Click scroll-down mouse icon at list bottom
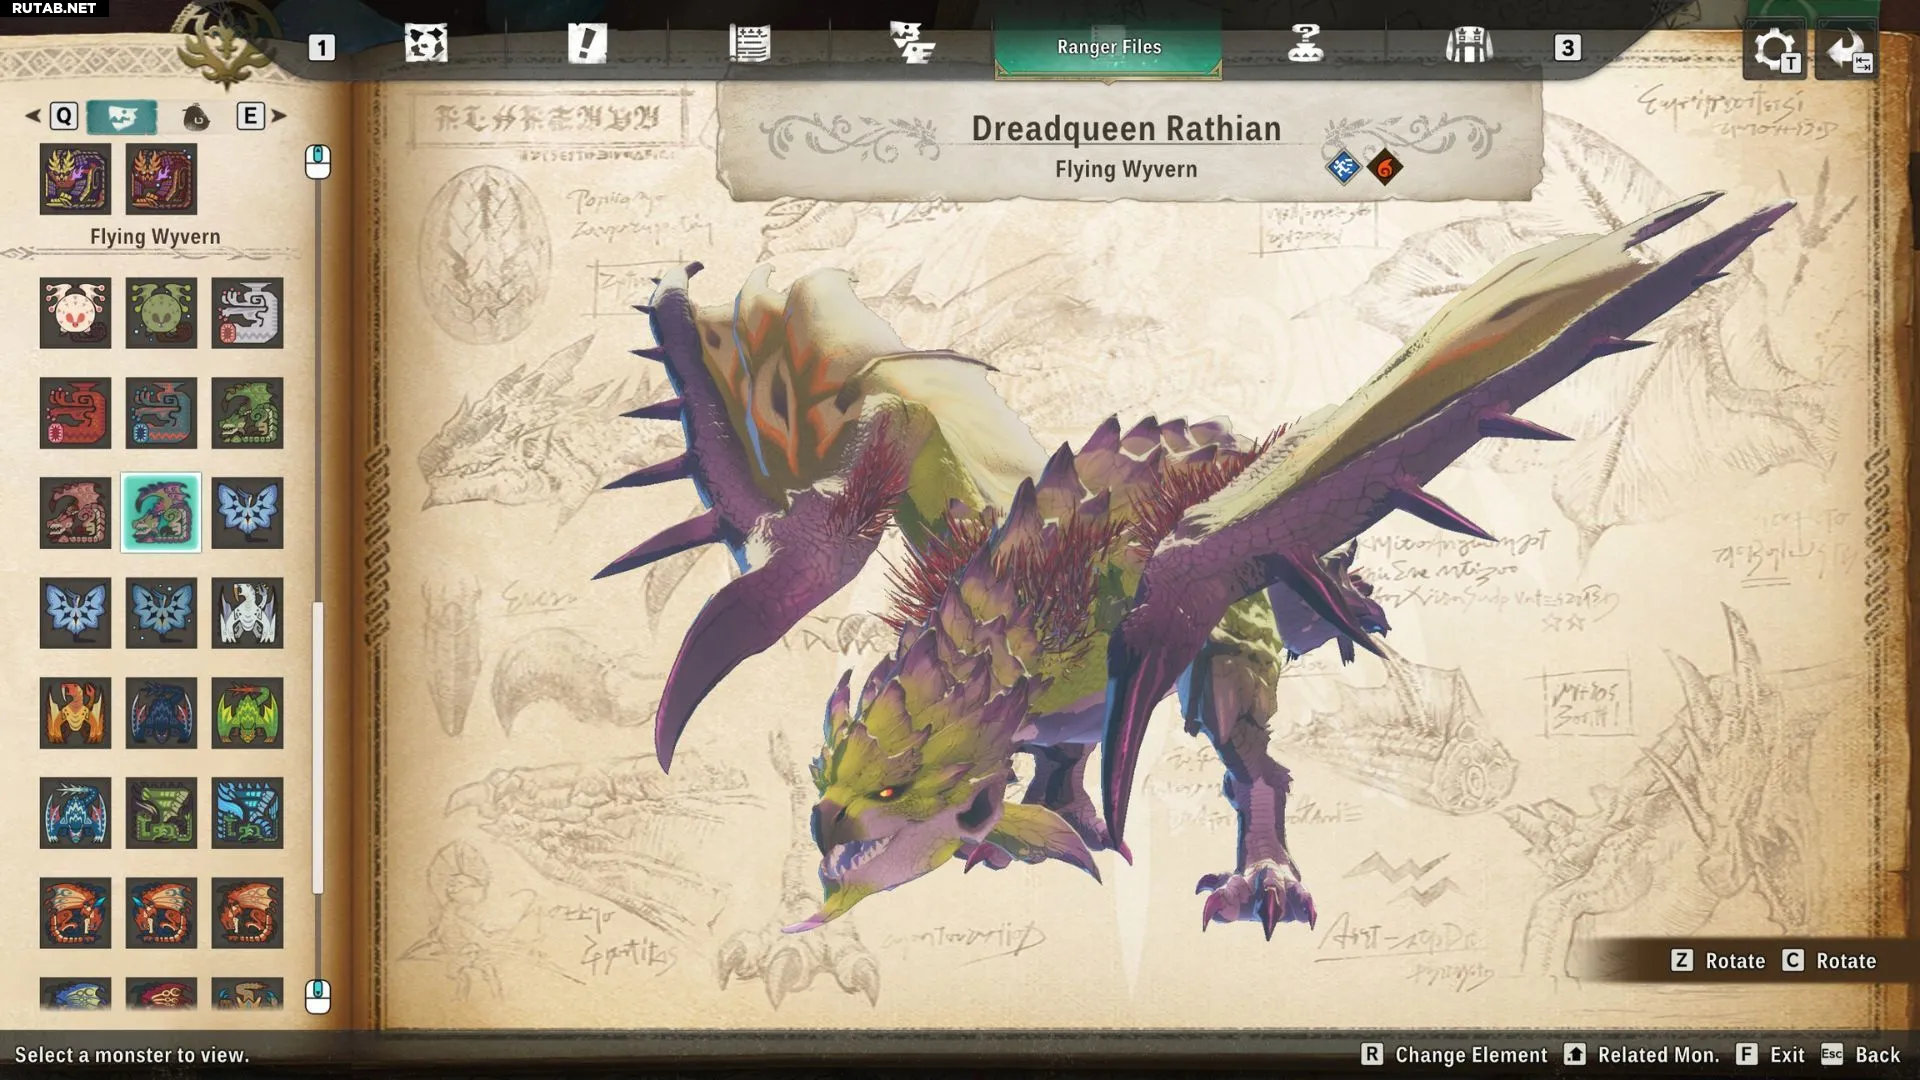Screen dimensions: 1920x1080 [317, 995]
